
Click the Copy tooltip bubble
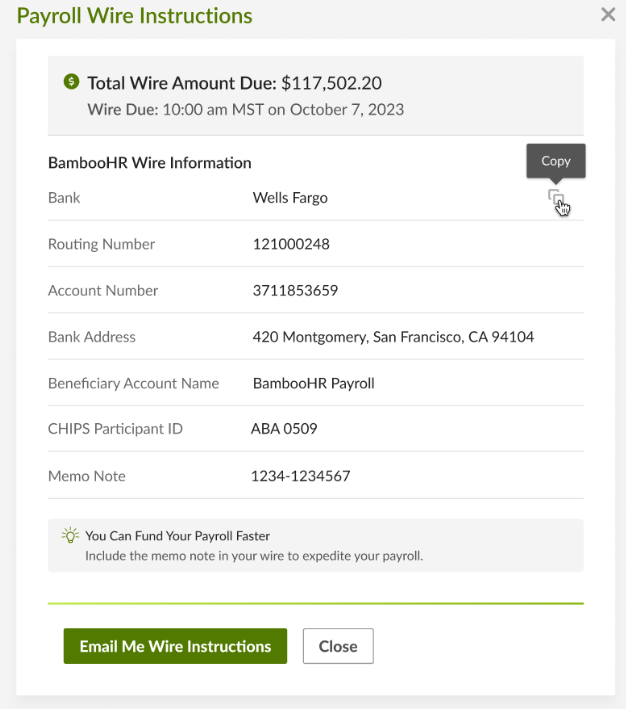(556, 161)
